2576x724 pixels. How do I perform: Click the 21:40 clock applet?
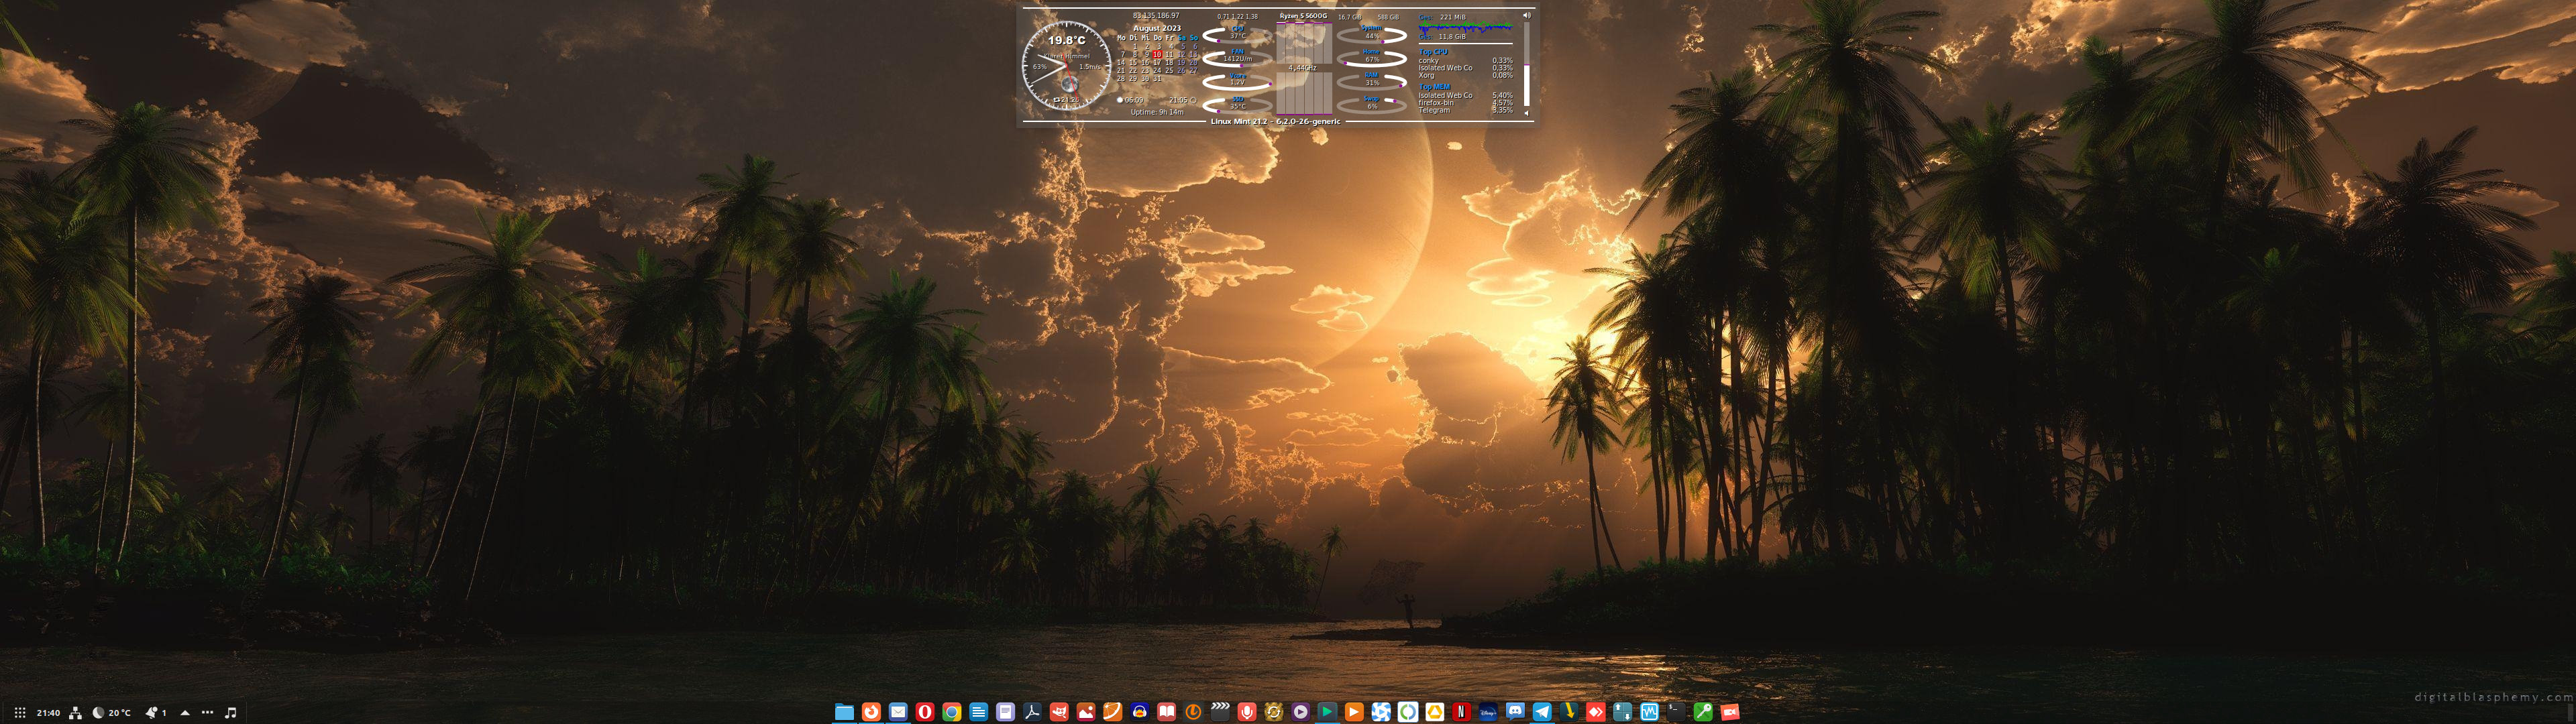click(48, 713)
